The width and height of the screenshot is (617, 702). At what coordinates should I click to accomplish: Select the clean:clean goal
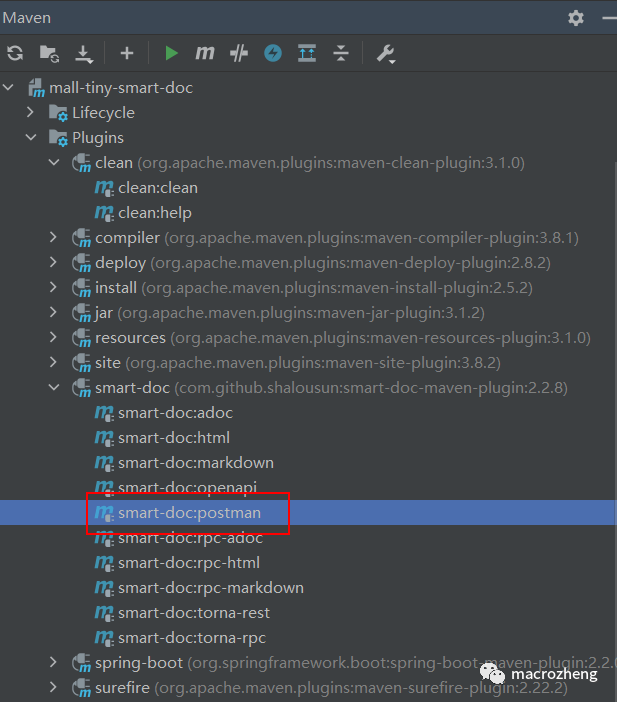[158, 188]
